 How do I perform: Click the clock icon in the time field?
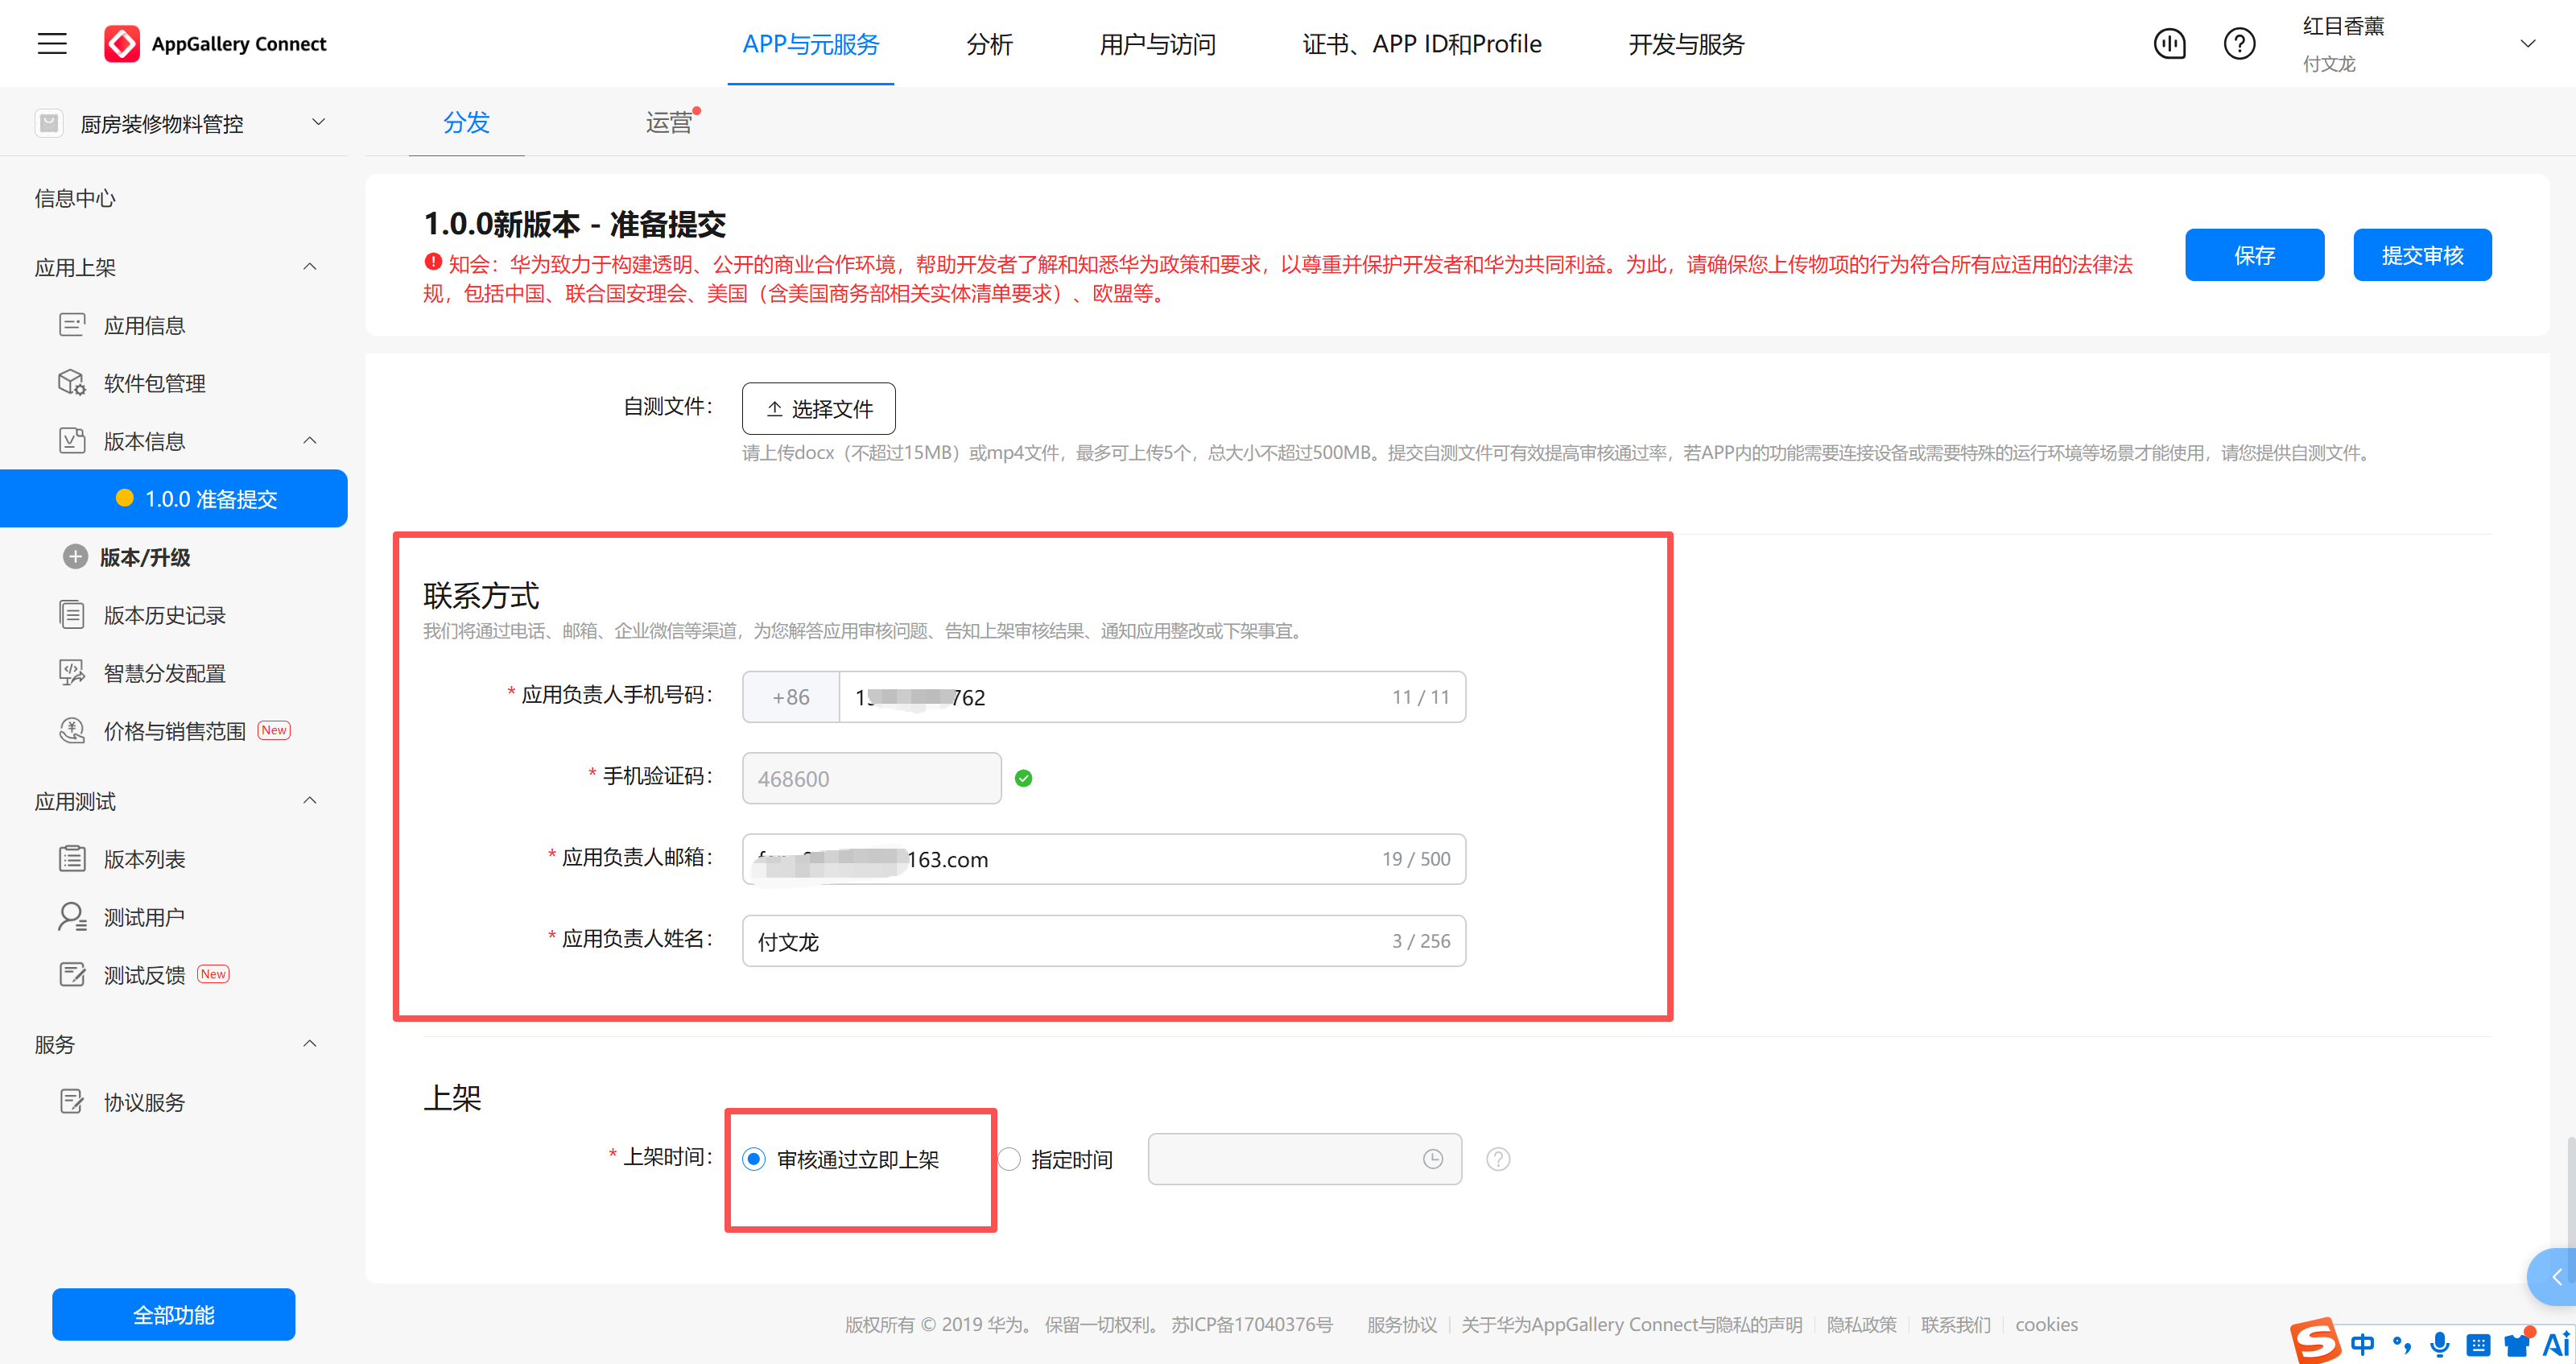(x=1433, y=1159)
